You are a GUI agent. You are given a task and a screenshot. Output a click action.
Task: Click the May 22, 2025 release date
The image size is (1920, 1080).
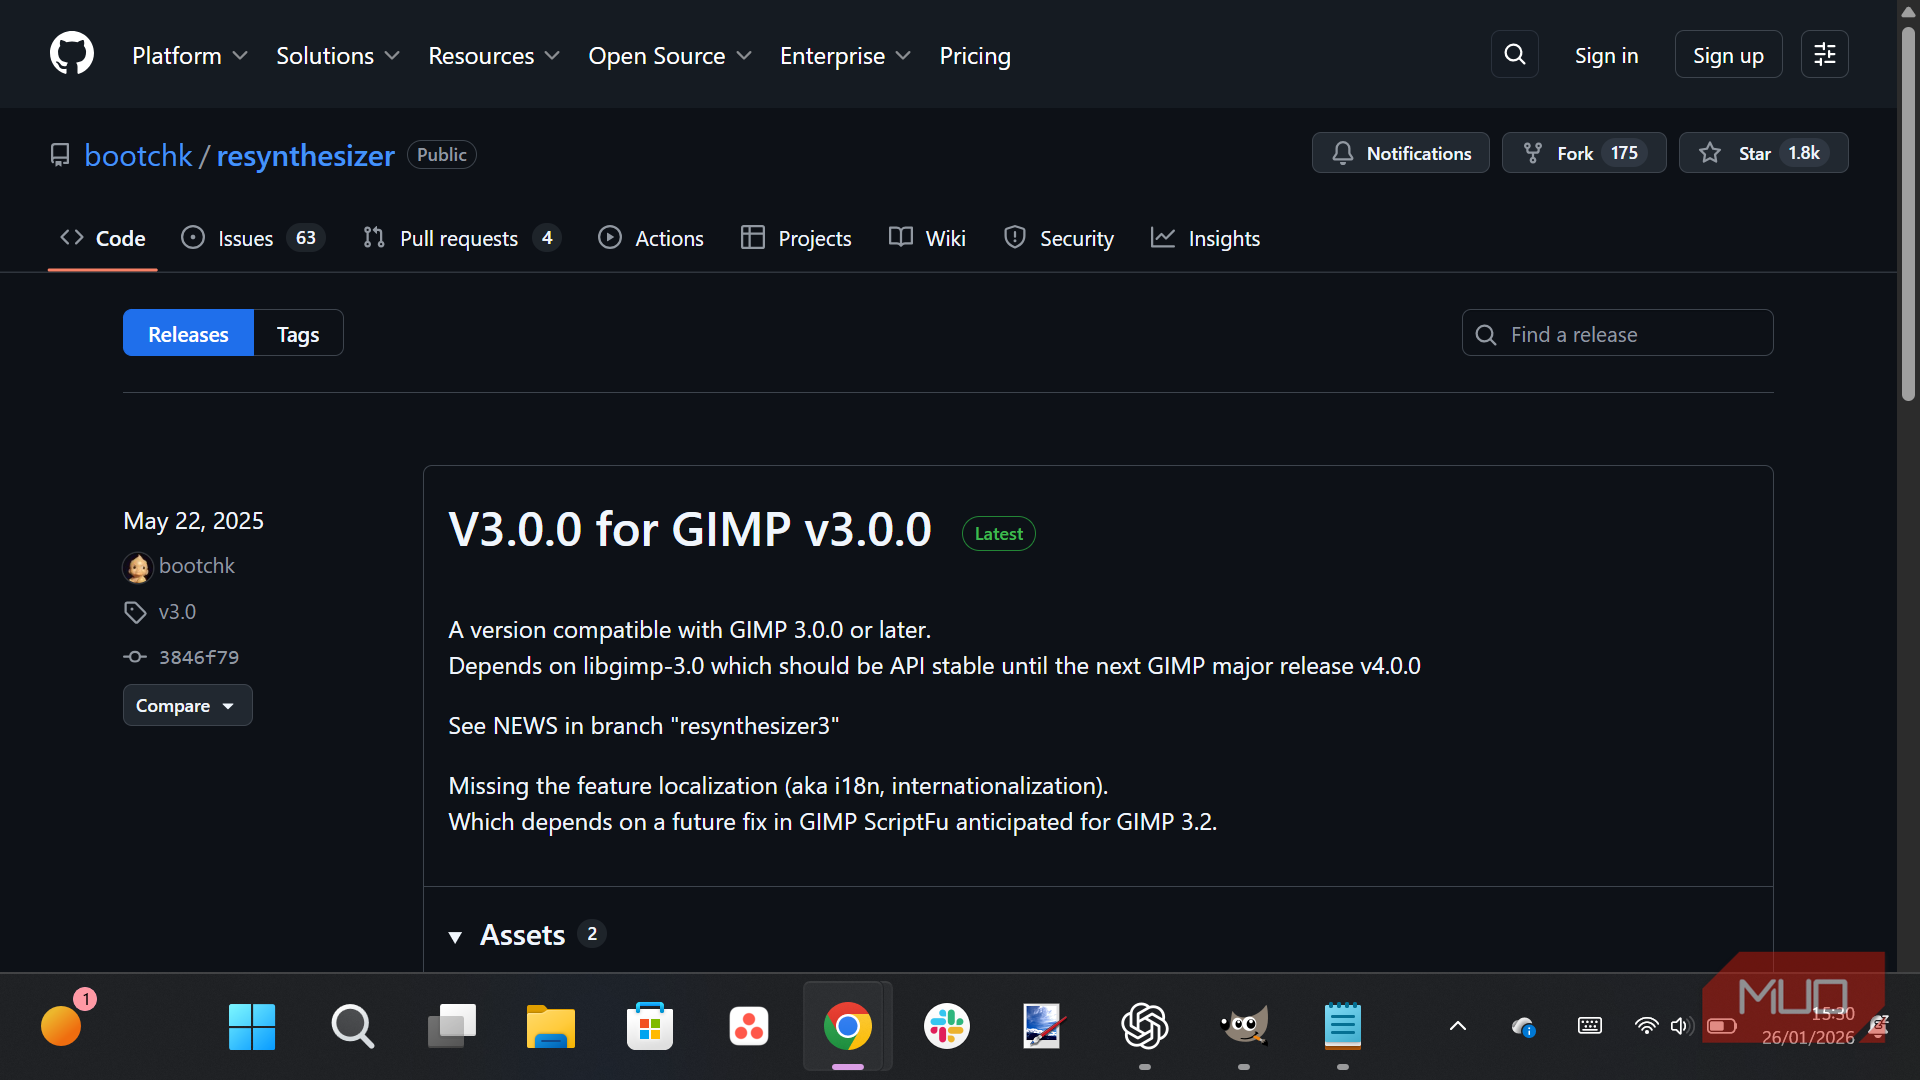point(193,521)
